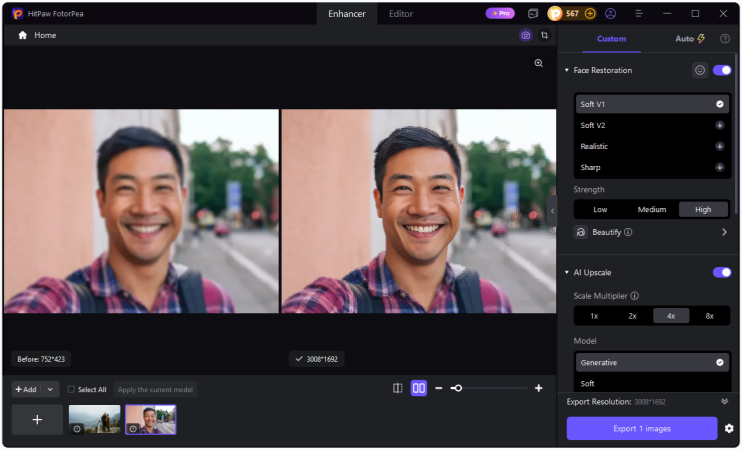The height and width of the screenshot is (450, 742).
Task: Download the Soft V2 model
Action: (719, 125)
